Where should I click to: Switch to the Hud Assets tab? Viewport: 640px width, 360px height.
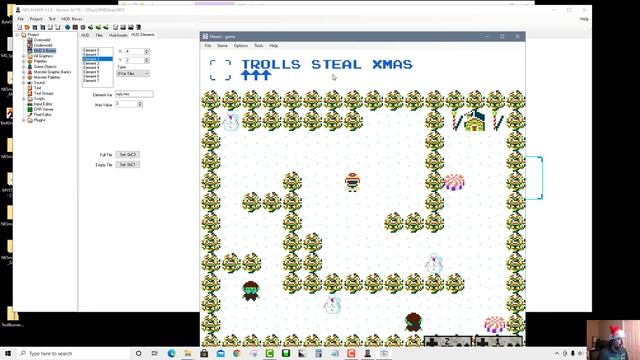[x=118, y=35]
